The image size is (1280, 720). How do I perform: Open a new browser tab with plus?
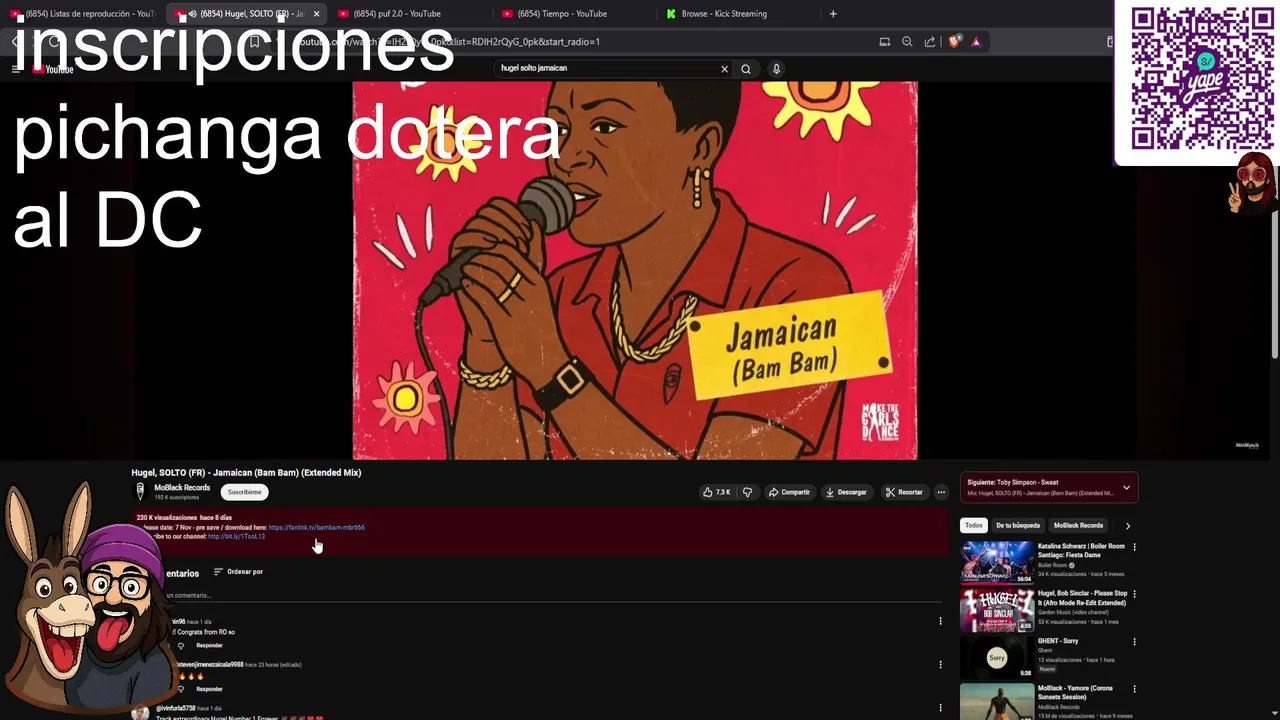tap(833, 14)
